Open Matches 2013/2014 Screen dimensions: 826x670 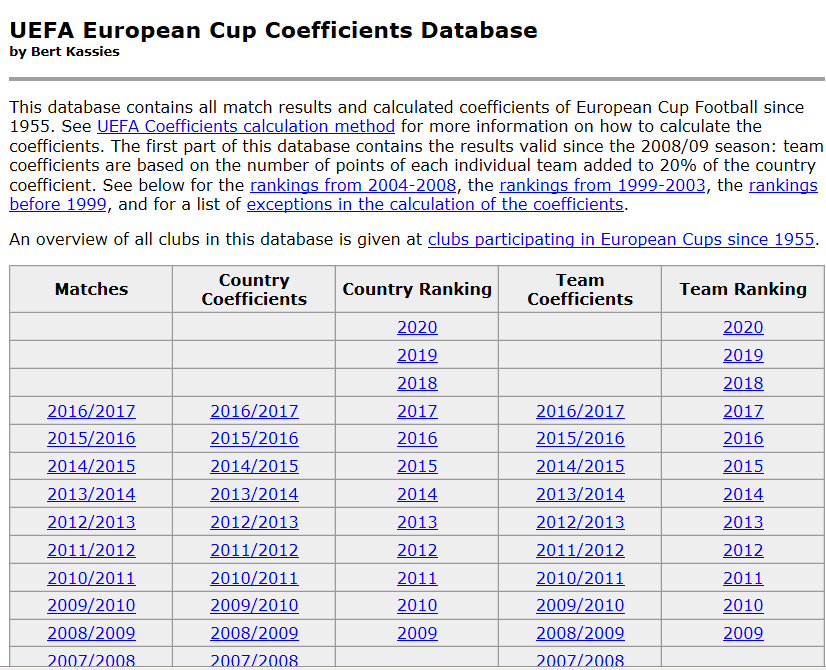[x=92, y=494]
